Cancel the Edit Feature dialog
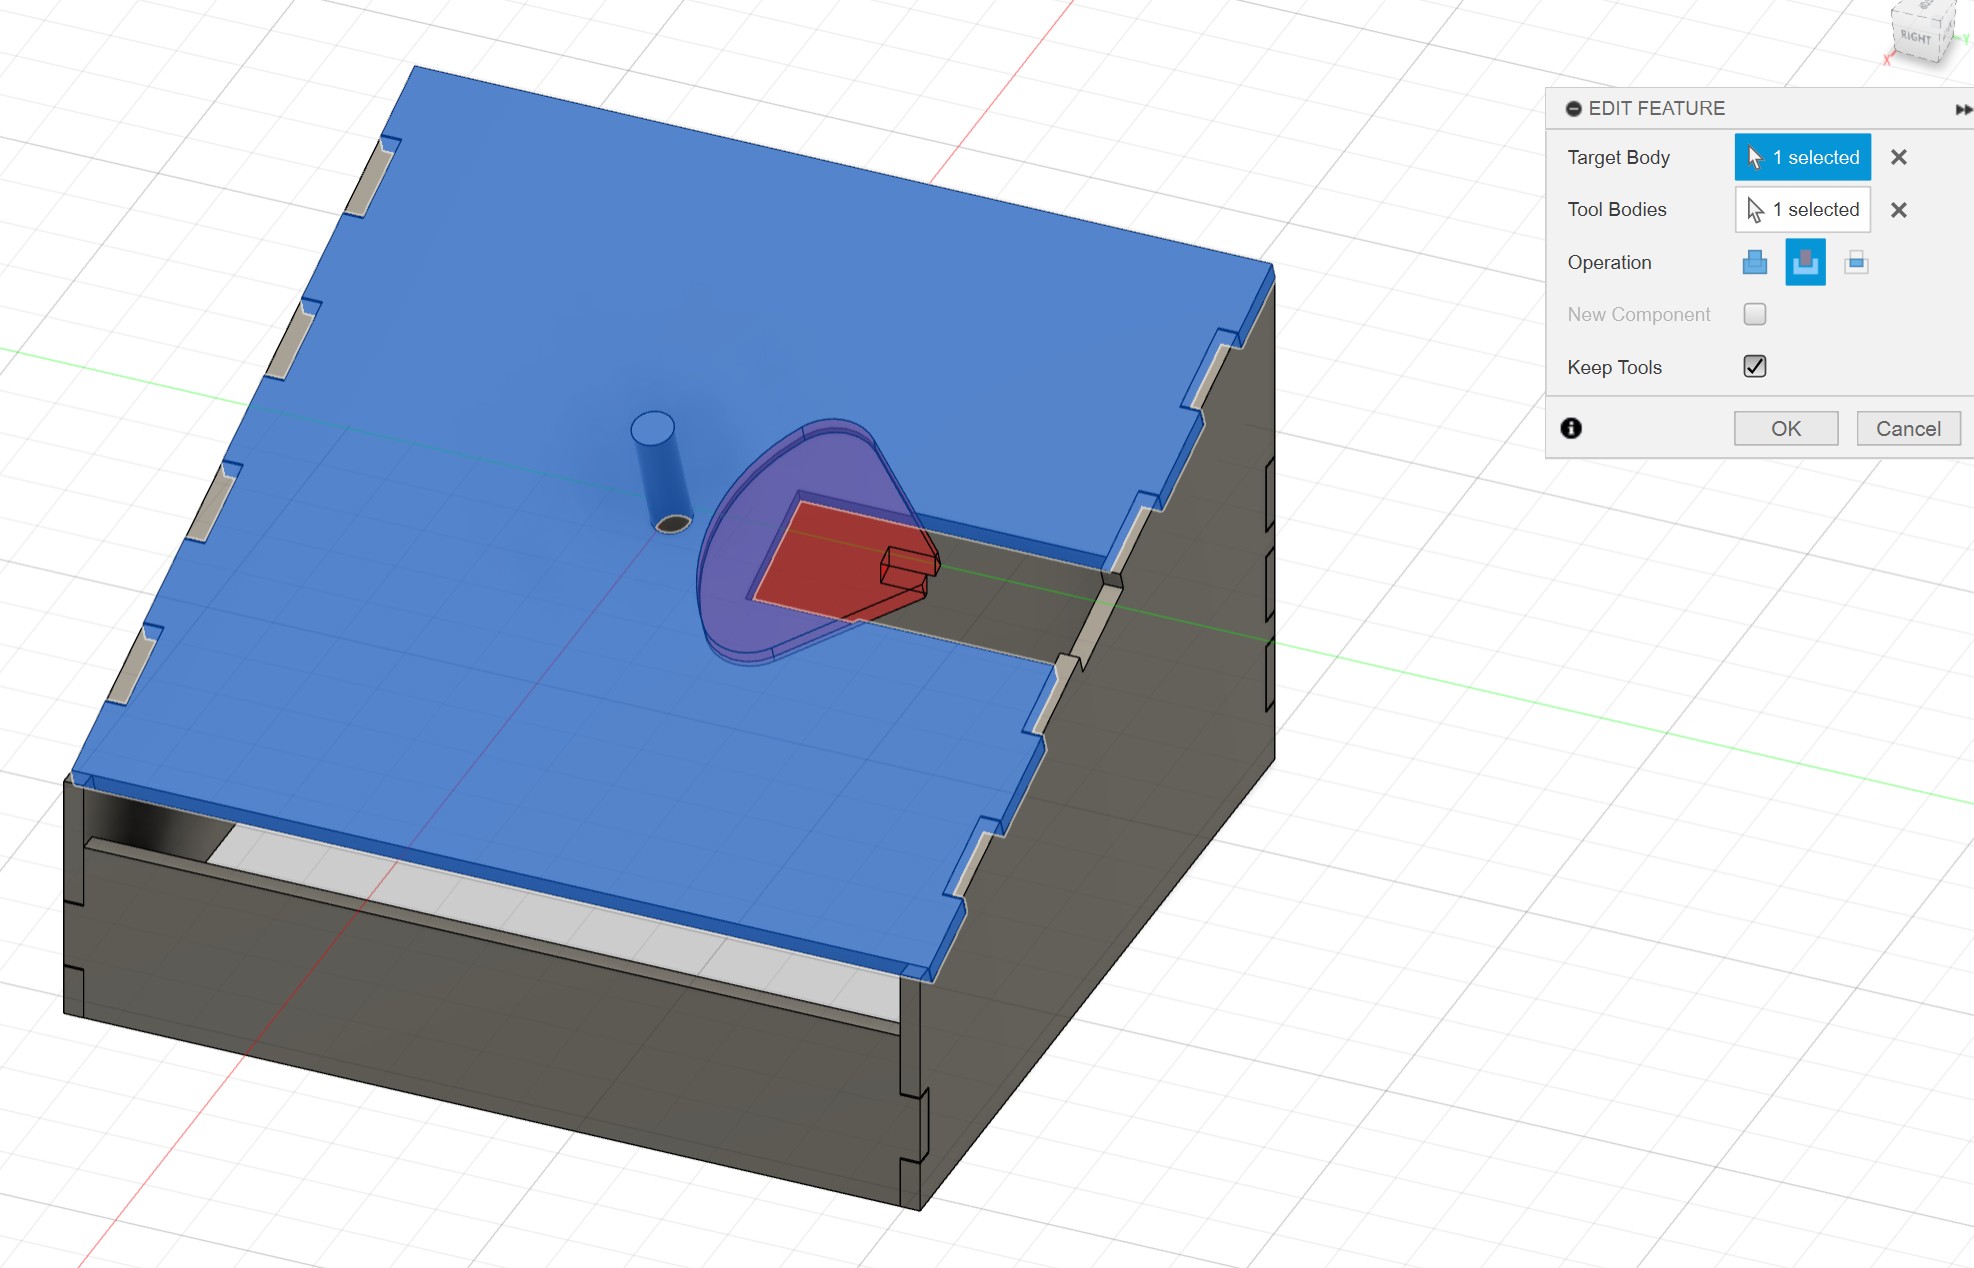 pos(1908,428)
